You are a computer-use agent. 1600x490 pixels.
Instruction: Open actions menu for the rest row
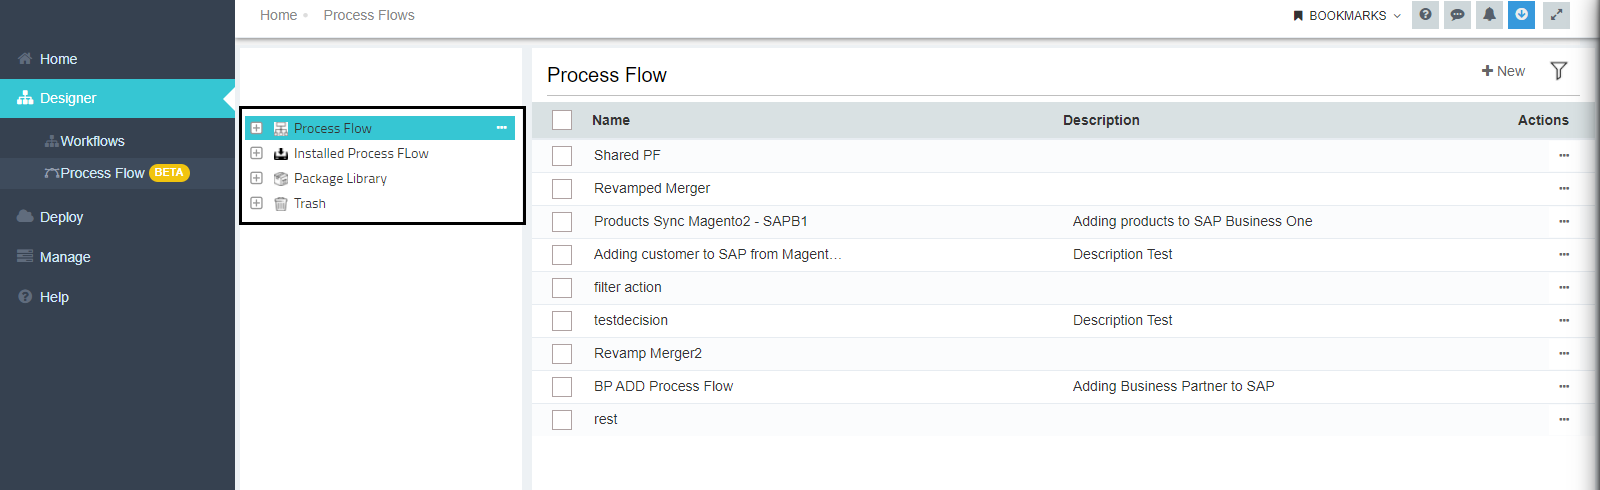pyautogui.click(x=1564, y=420)
